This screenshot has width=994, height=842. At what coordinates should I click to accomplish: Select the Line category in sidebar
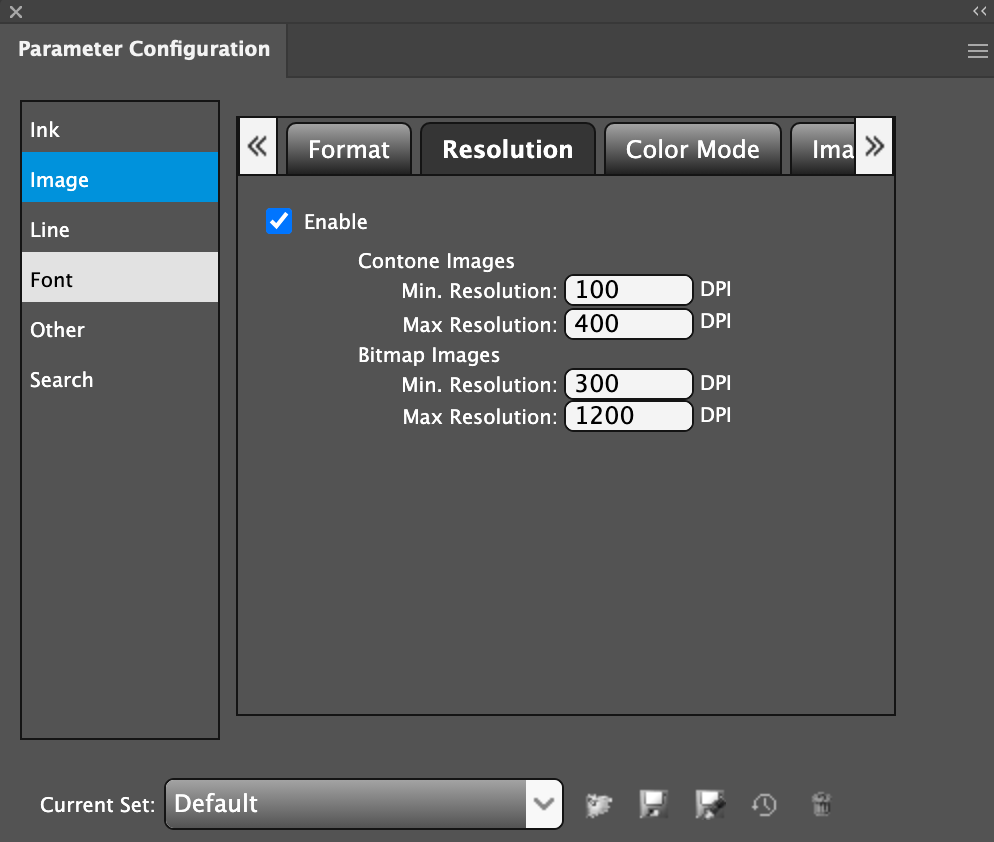pyautogui.click(x=120, y=230)
